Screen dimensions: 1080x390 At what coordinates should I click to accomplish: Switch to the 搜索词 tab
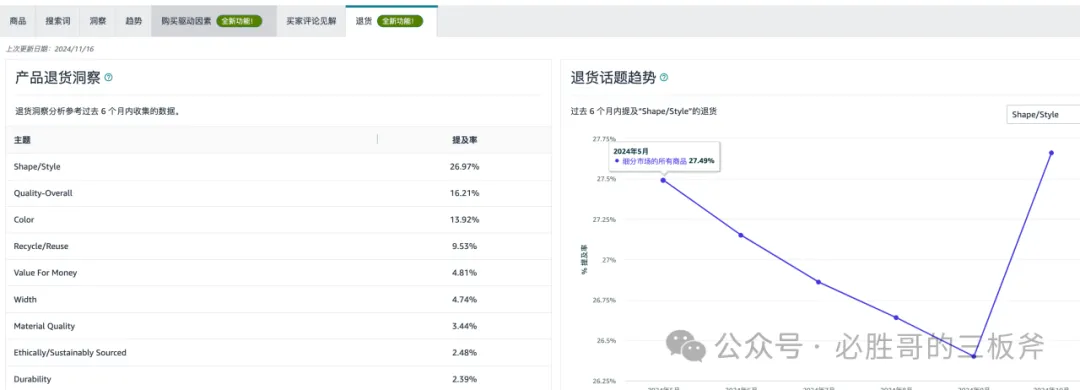coord(58,21)
